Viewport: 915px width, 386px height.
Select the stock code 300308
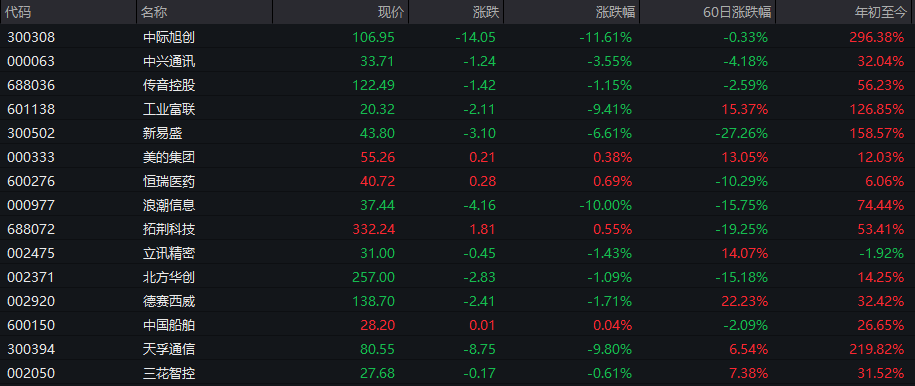tap(31, 37)
